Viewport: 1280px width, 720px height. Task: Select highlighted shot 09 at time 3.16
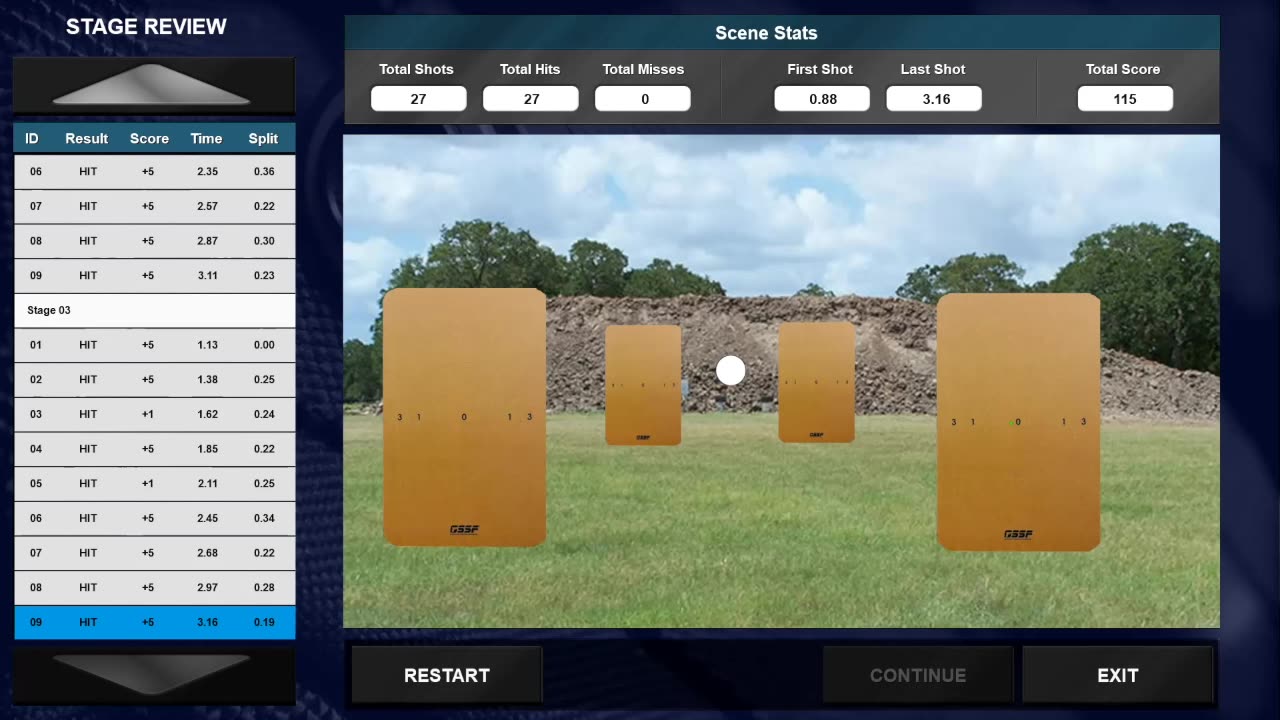155,622
